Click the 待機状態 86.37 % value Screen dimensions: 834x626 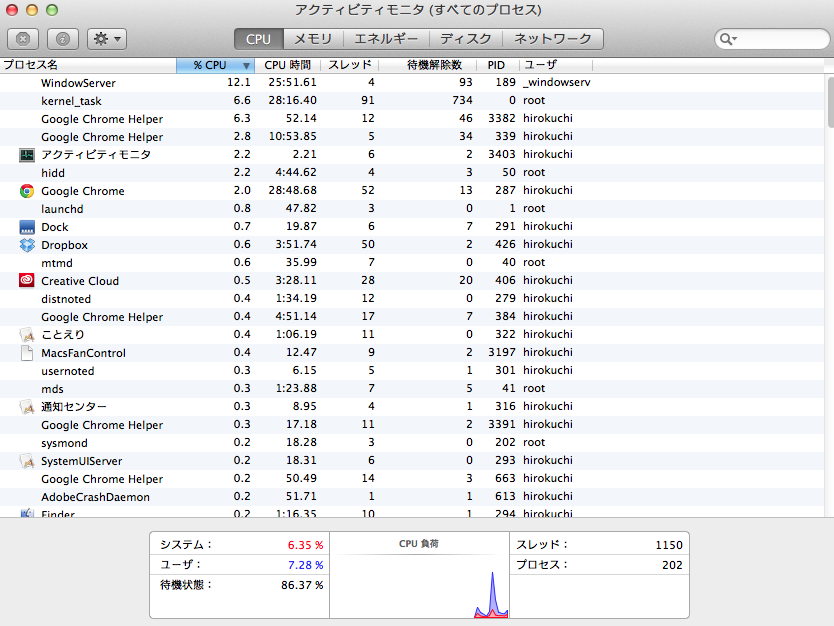[302, 585]
